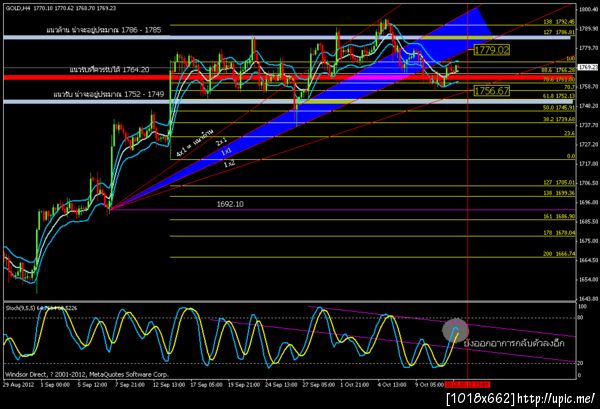Click the 4 Oct 13:00 time label
This screenshot has height=409, width=600.
(x=392, y=385)
